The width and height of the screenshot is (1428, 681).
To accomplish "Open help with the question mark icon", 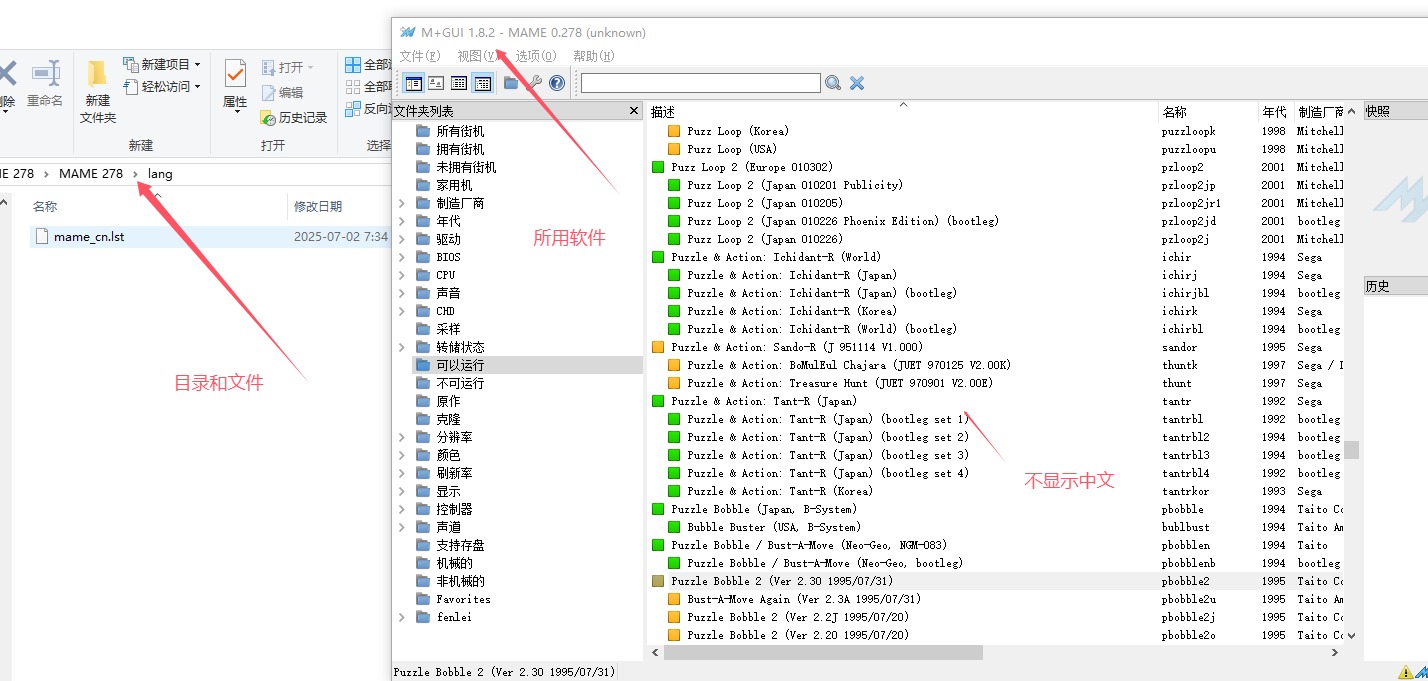I will coord(557,83).
